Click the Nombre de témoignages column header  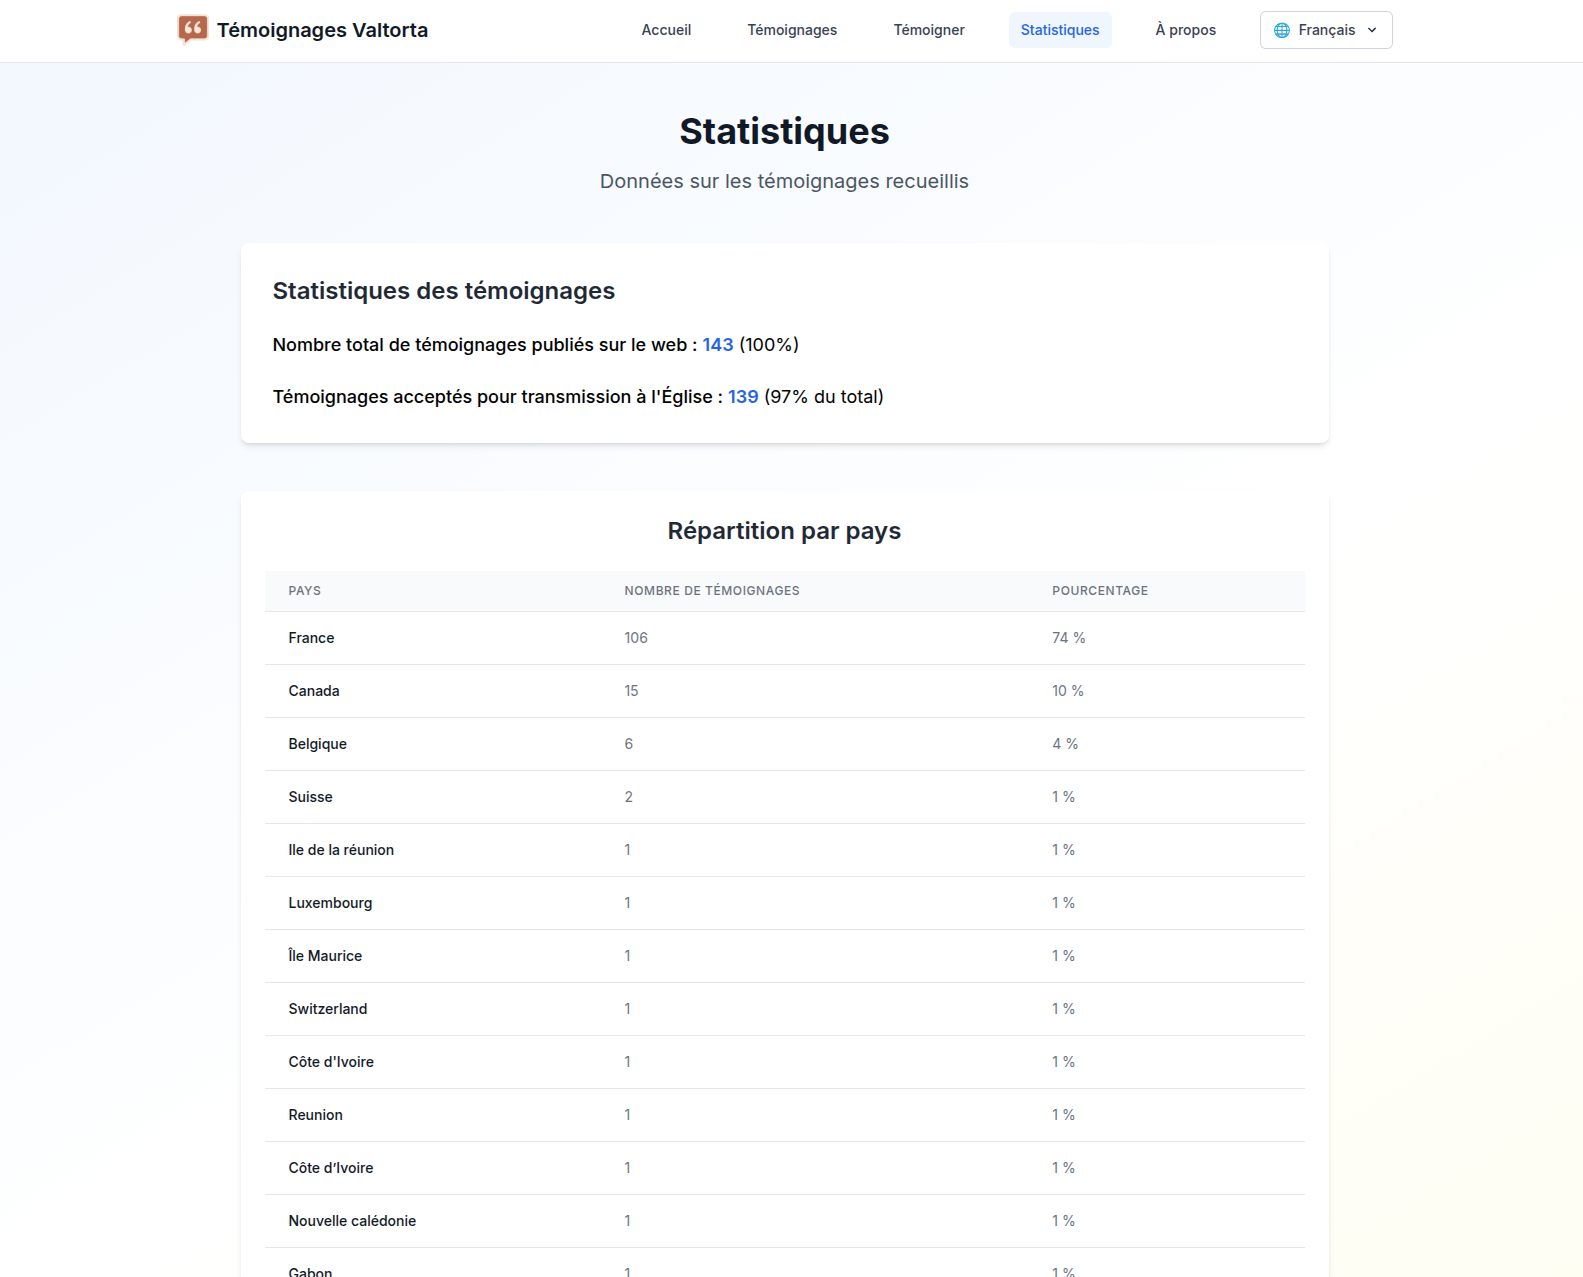coord(711,591)
